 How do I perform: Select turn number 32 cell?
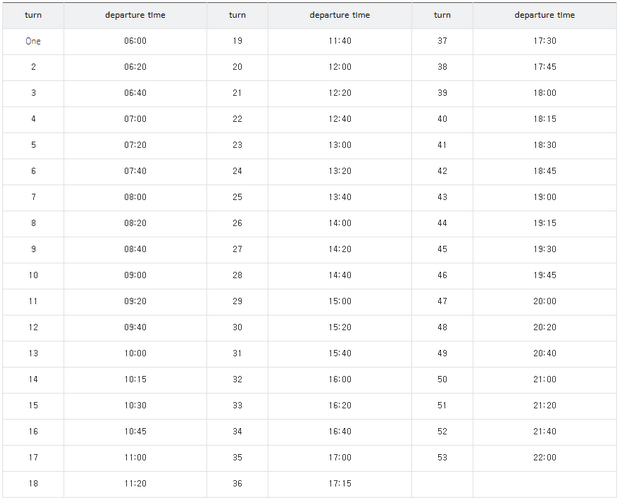coord(237,379)
